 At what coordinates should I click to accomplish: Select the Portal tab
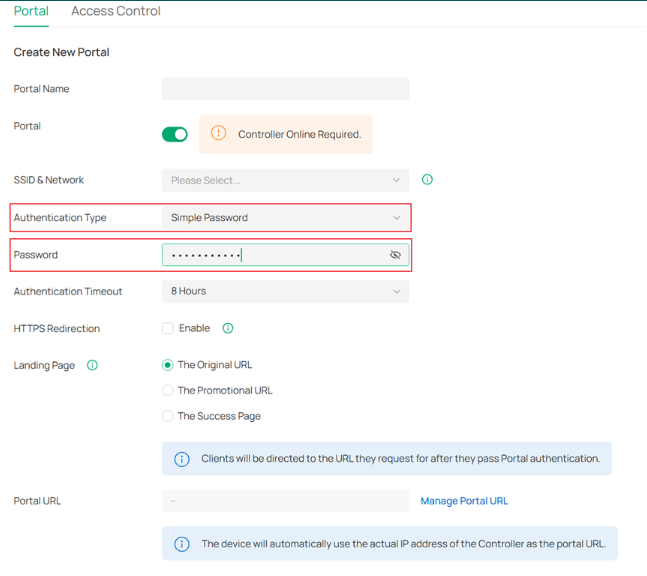pyautogui.click(x=31, y=11)
